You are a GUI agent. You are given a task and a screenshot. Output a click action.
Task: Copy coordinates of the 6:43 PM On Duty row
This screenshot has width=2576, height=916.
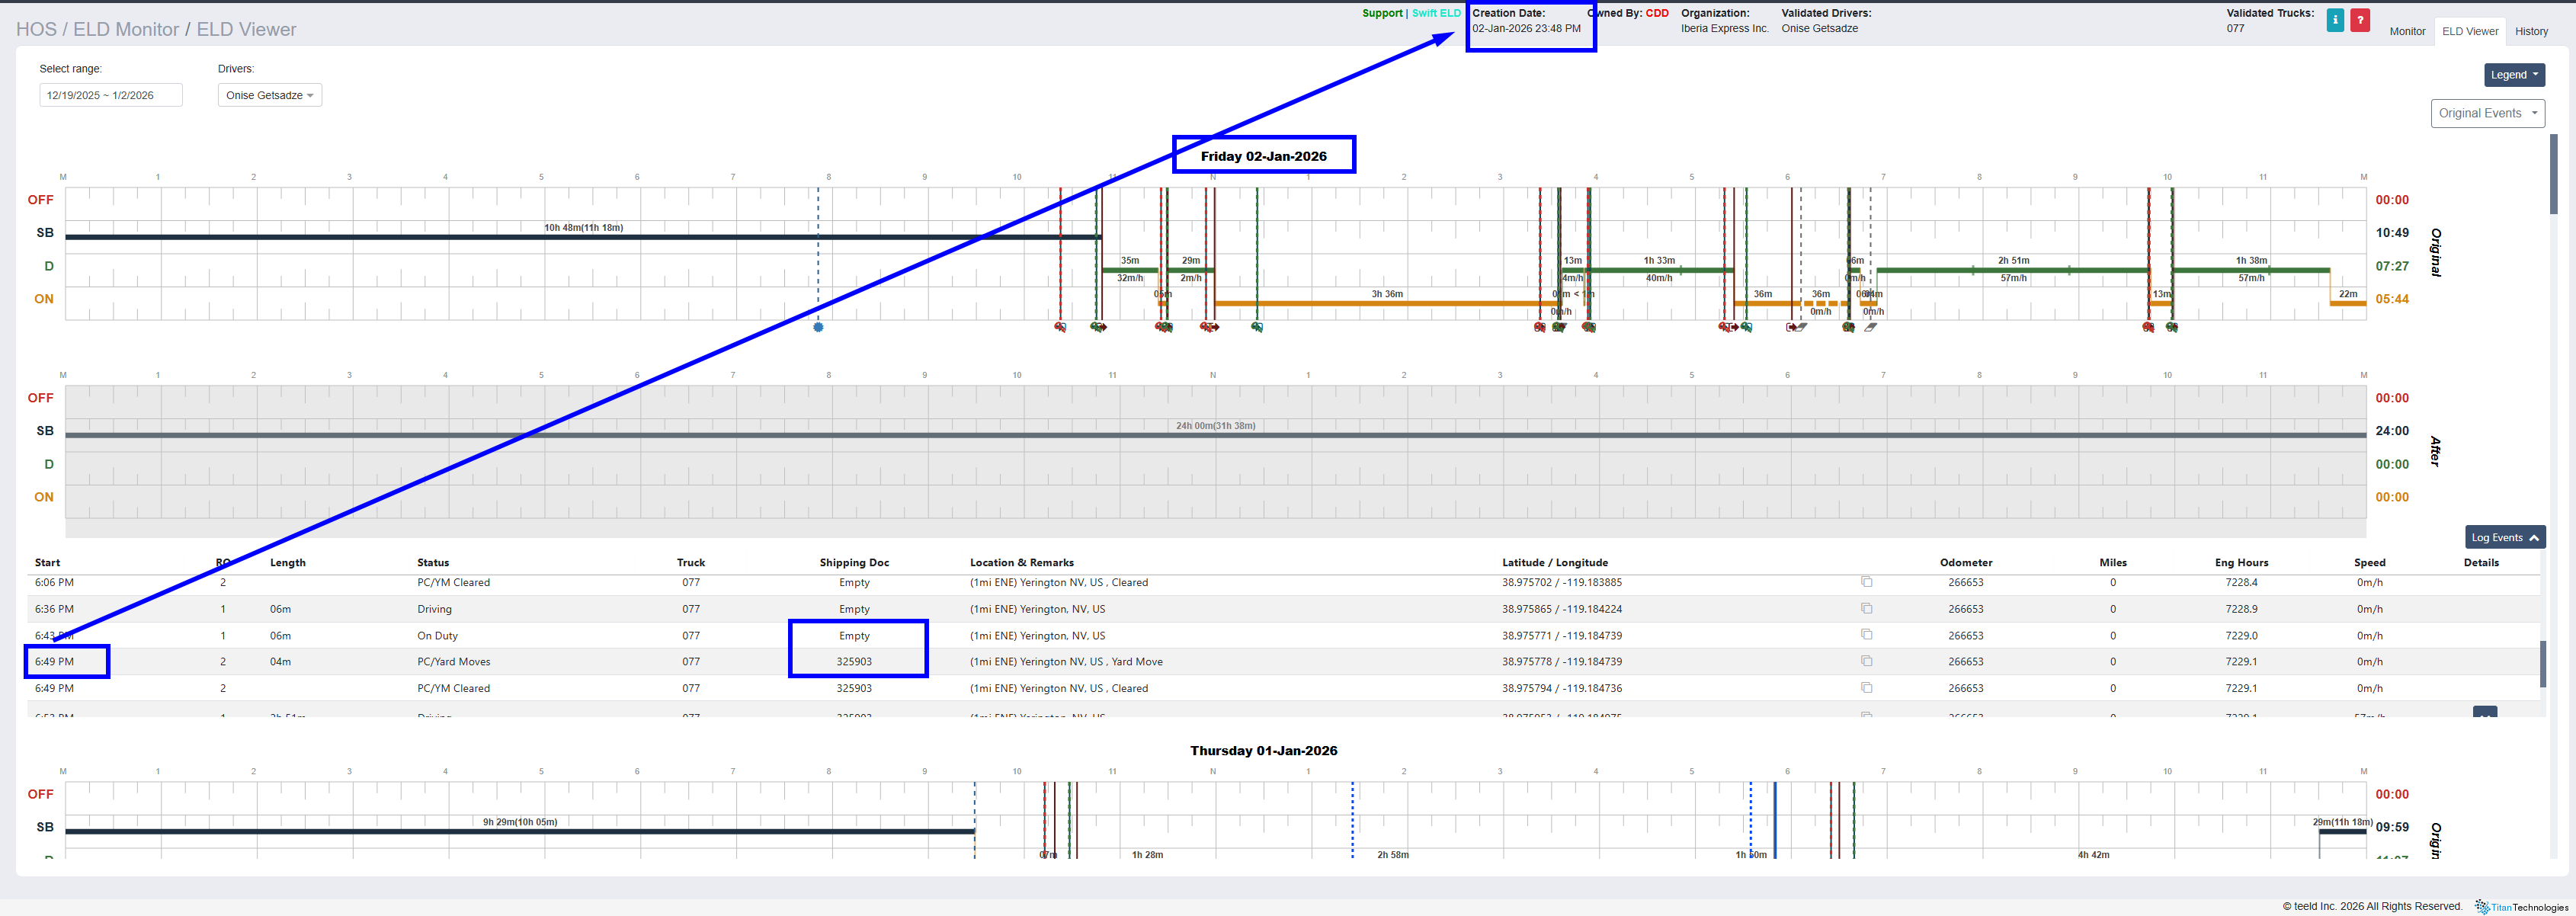(x=1866, y=635)
